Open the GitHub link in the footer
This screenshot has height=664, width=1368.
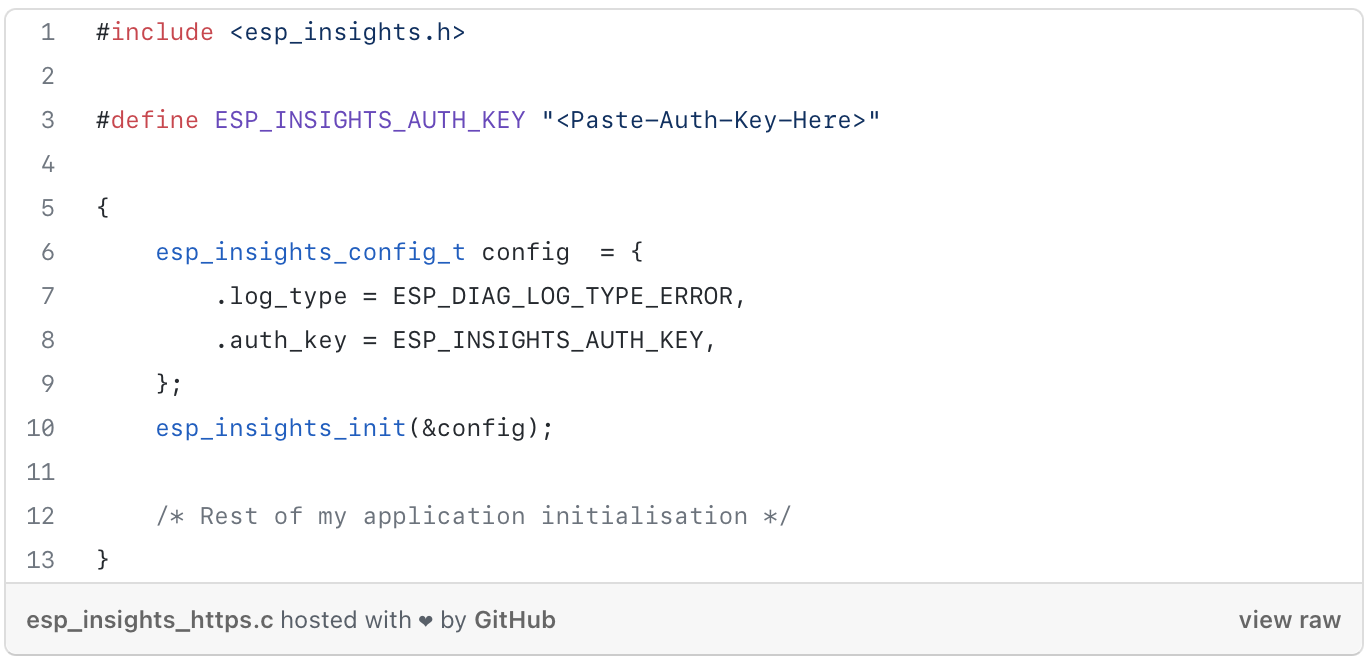point(515,620)
